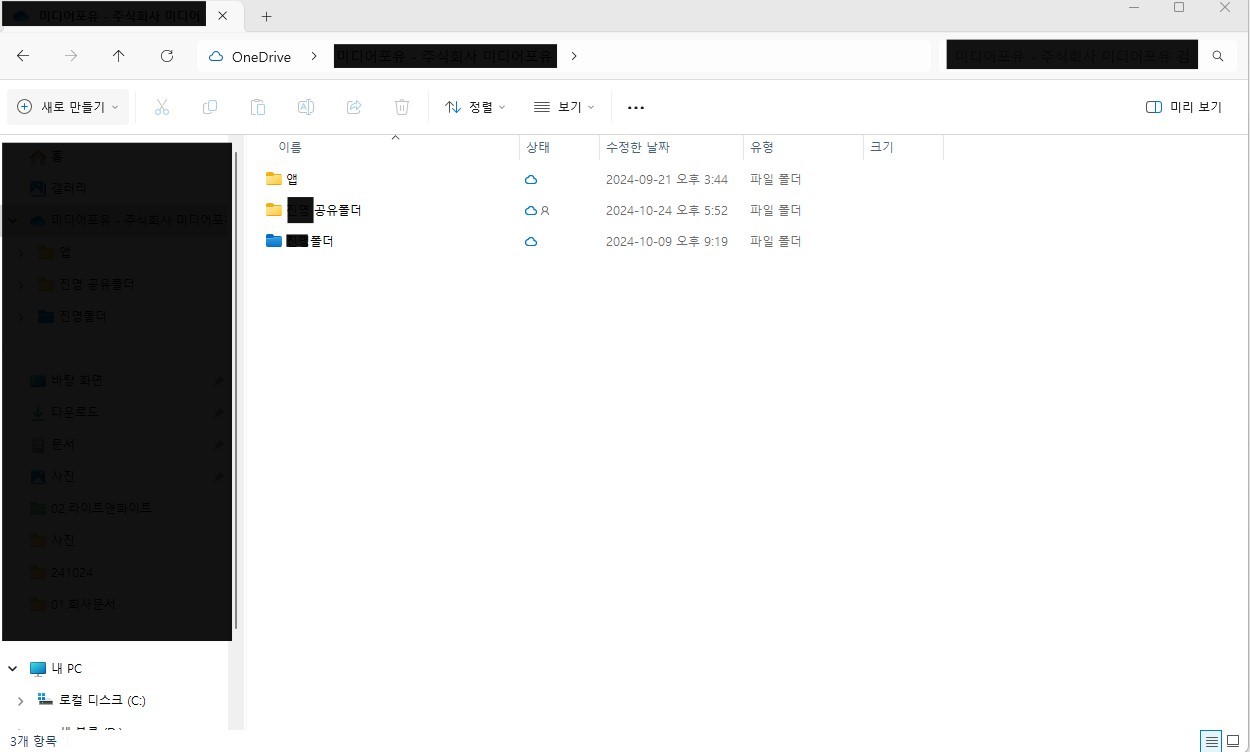
Task: Go up one folder level
Action: (119, 56)
